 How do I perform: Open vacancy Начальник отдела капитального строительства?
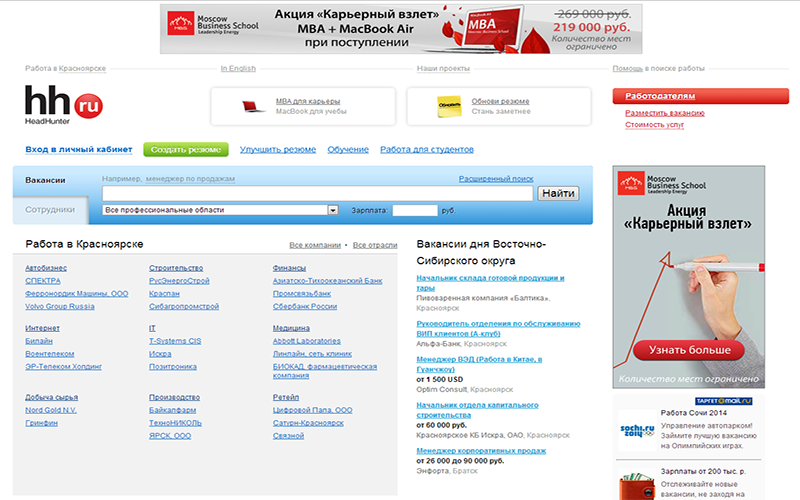477,410
